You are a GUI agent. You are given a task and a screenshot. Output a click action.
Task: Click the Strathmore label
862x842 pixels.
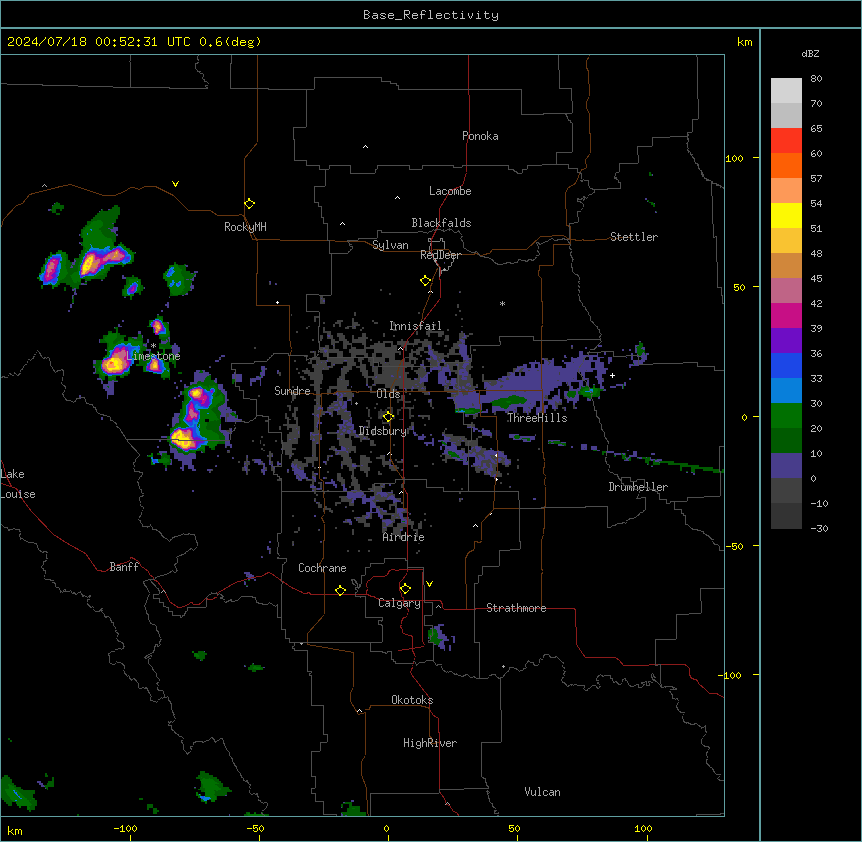tap(516, 608)
